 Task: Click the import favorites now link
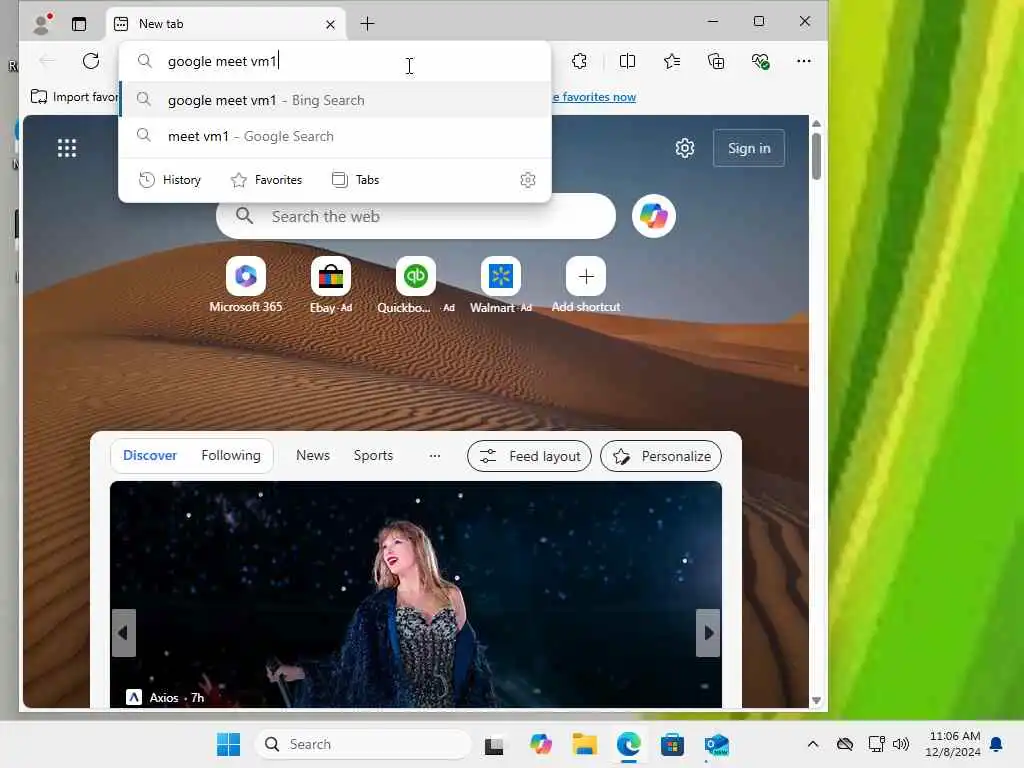pyautogui.click(x=594, y=97)
